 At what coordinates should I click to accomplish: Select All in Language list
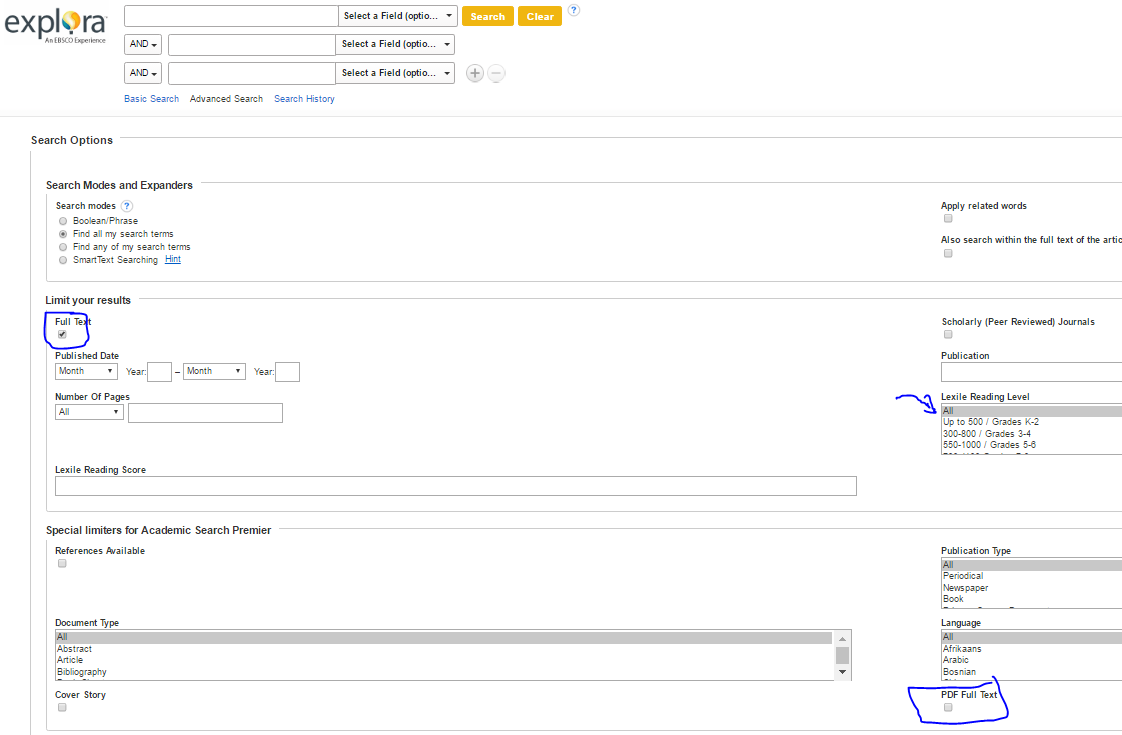[x=1032, y=637]
